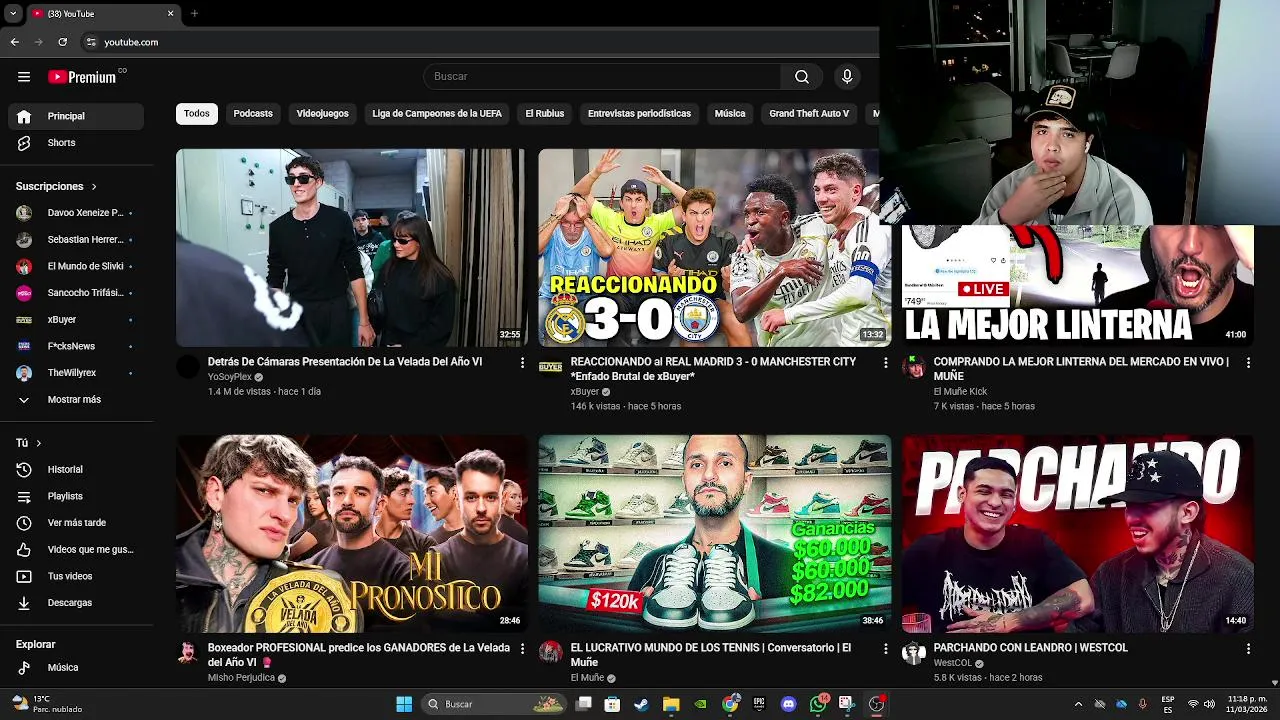Open File Explorer from taskbar
The height and width of the screenshot is (720, 1280).
[671, 704]
